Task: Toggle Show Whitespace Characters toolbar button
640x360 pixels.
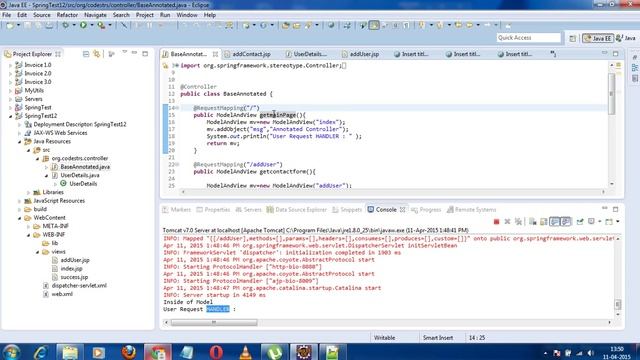Action: (407, 25)
